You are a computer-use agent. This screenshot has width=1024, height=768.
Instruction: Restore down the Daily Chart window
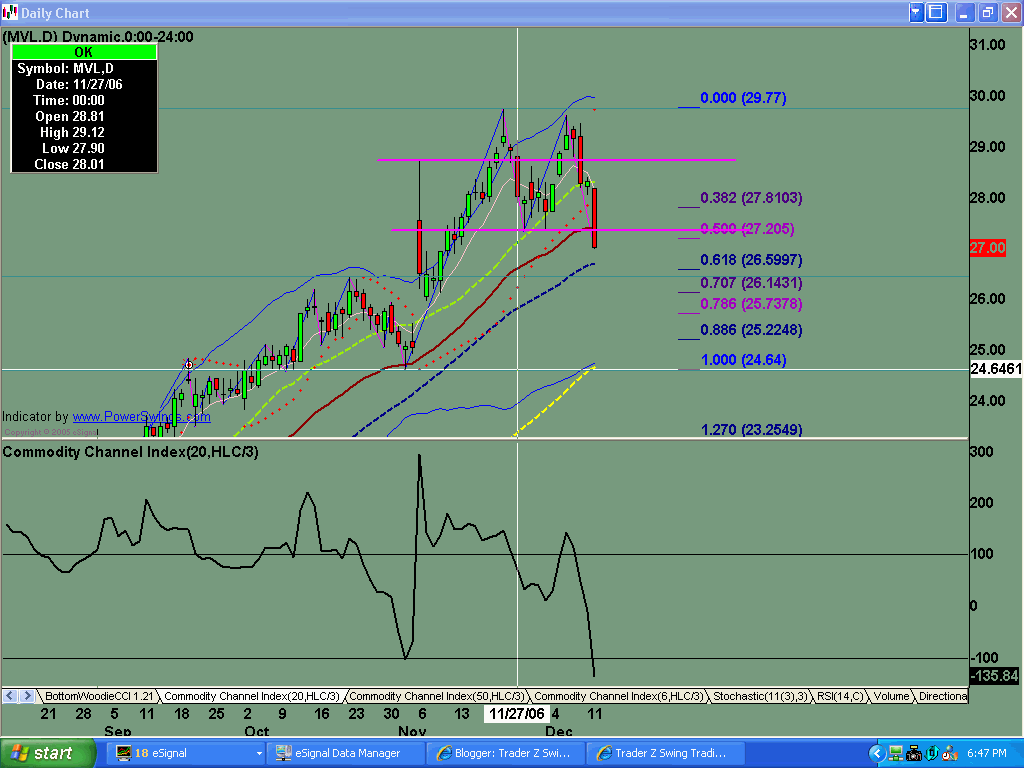pos(987,12)
